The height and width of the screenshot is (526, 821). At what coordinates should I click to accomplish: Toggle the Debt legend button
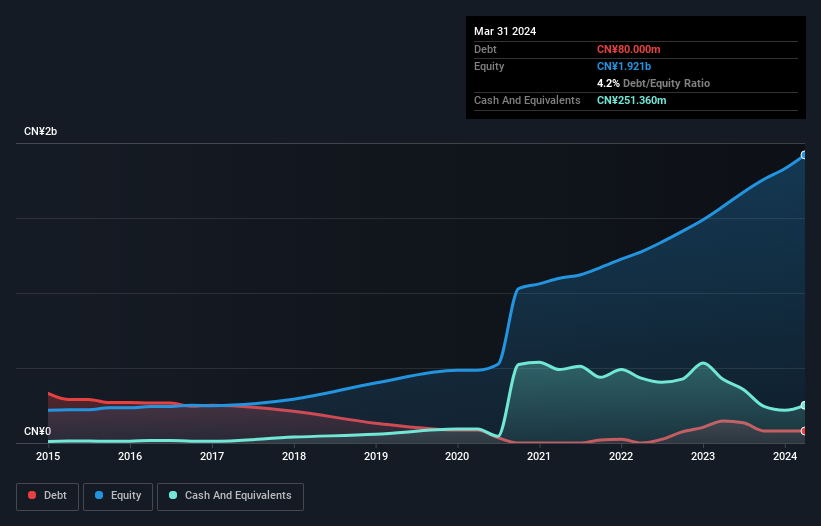48,496
